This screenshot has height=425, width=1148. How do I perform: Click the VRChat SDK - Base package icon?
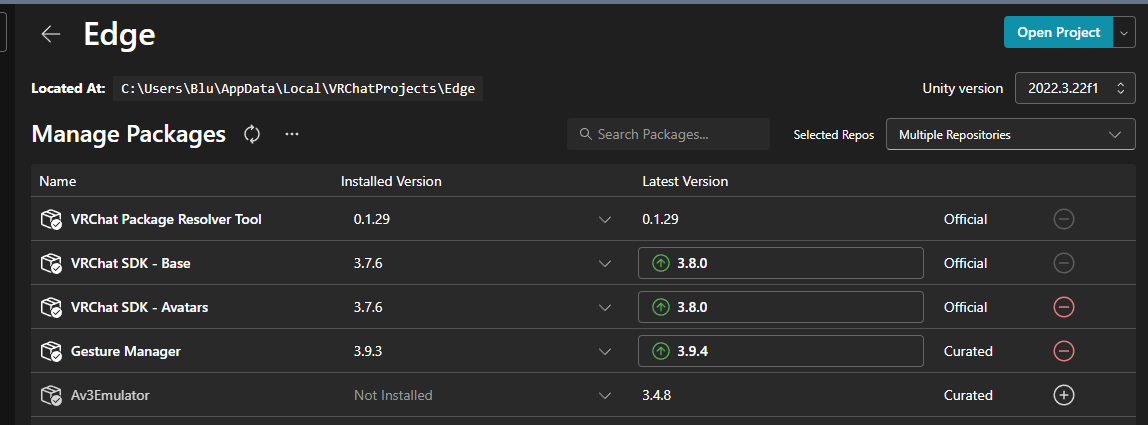(51, 263)
